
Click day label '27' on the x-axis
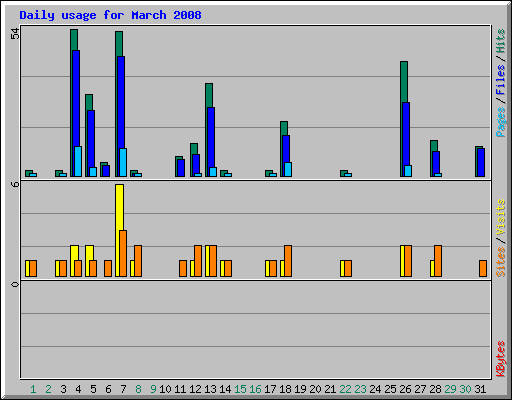[x=420, y=389]
